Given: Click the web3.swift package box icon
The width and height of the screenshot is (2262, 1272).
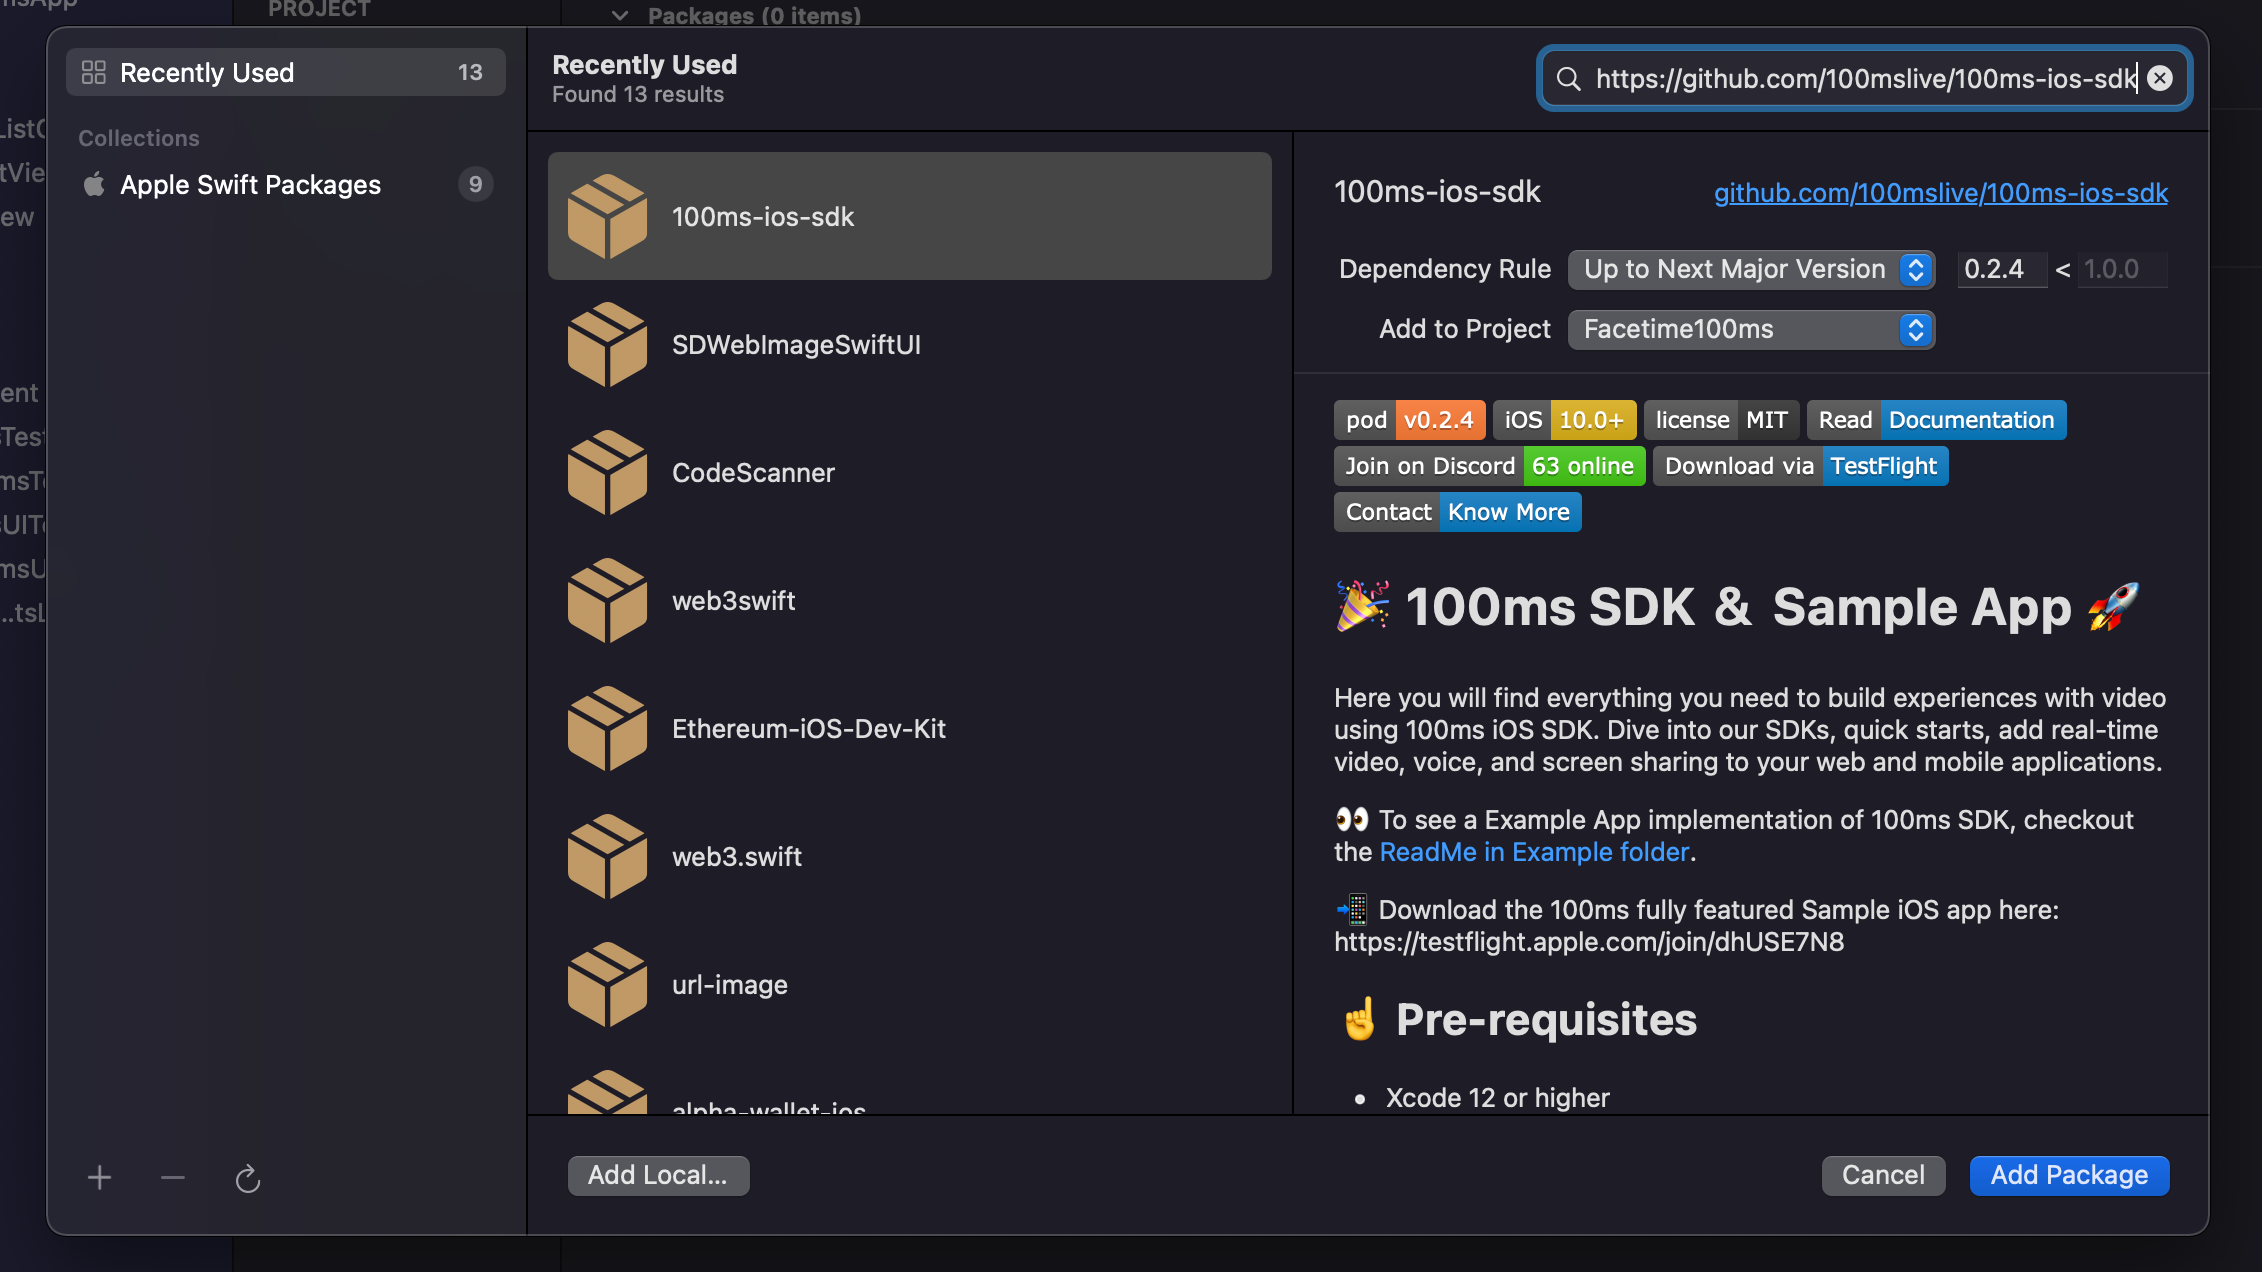Looking at the screenshot, I should tap(607, 856).
